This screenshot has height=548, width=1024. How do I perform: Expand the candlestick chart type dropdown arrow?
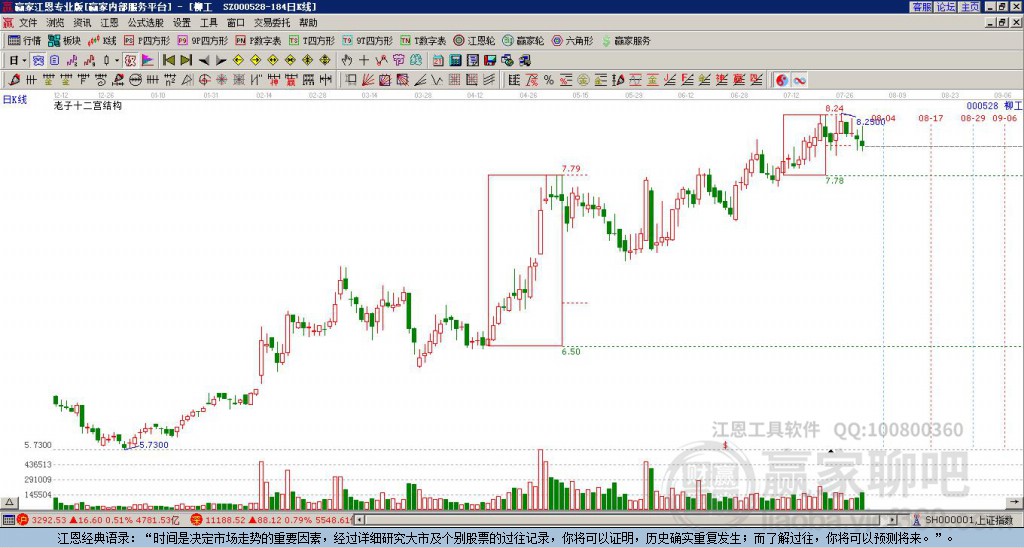click(117, 61)
